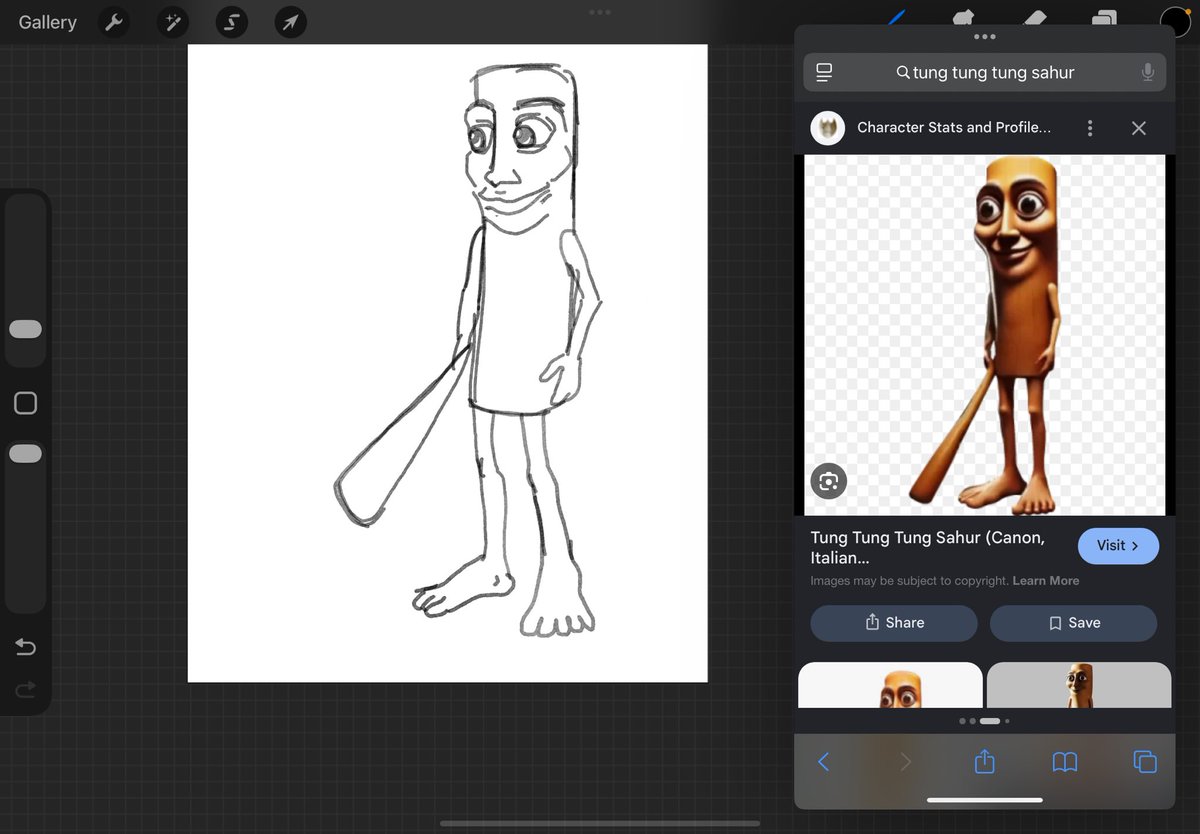
Task: Go forward in Safari
Action: 905,762
